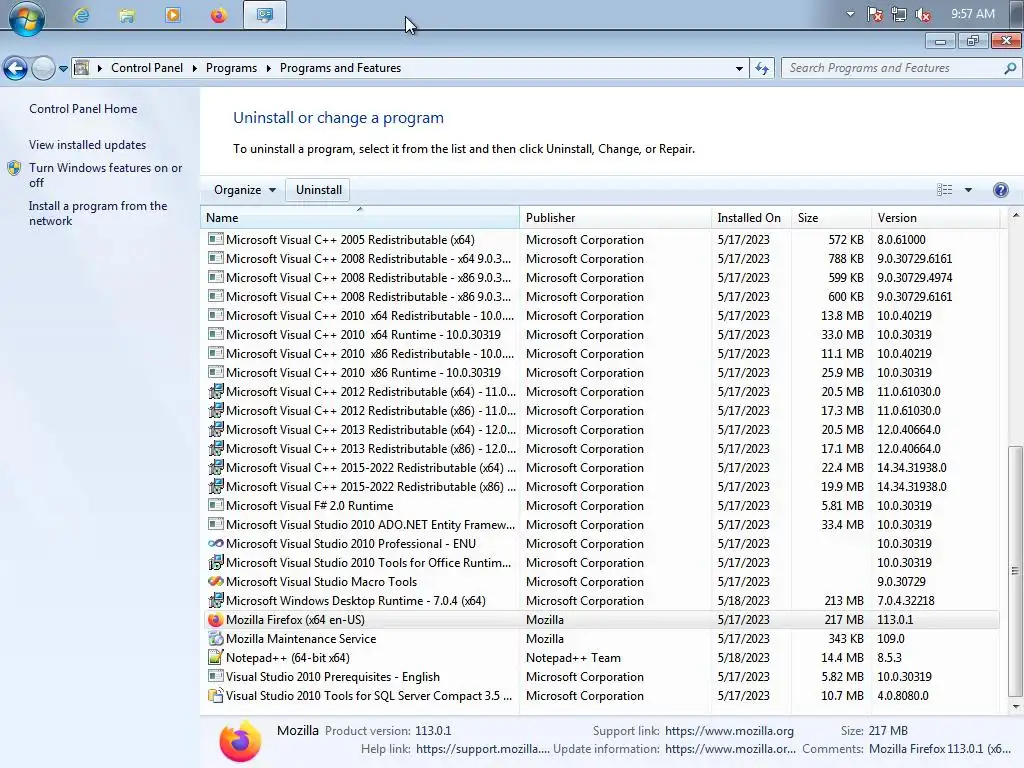Open Windows Explorer from the taskbar

tap(127, 15)
